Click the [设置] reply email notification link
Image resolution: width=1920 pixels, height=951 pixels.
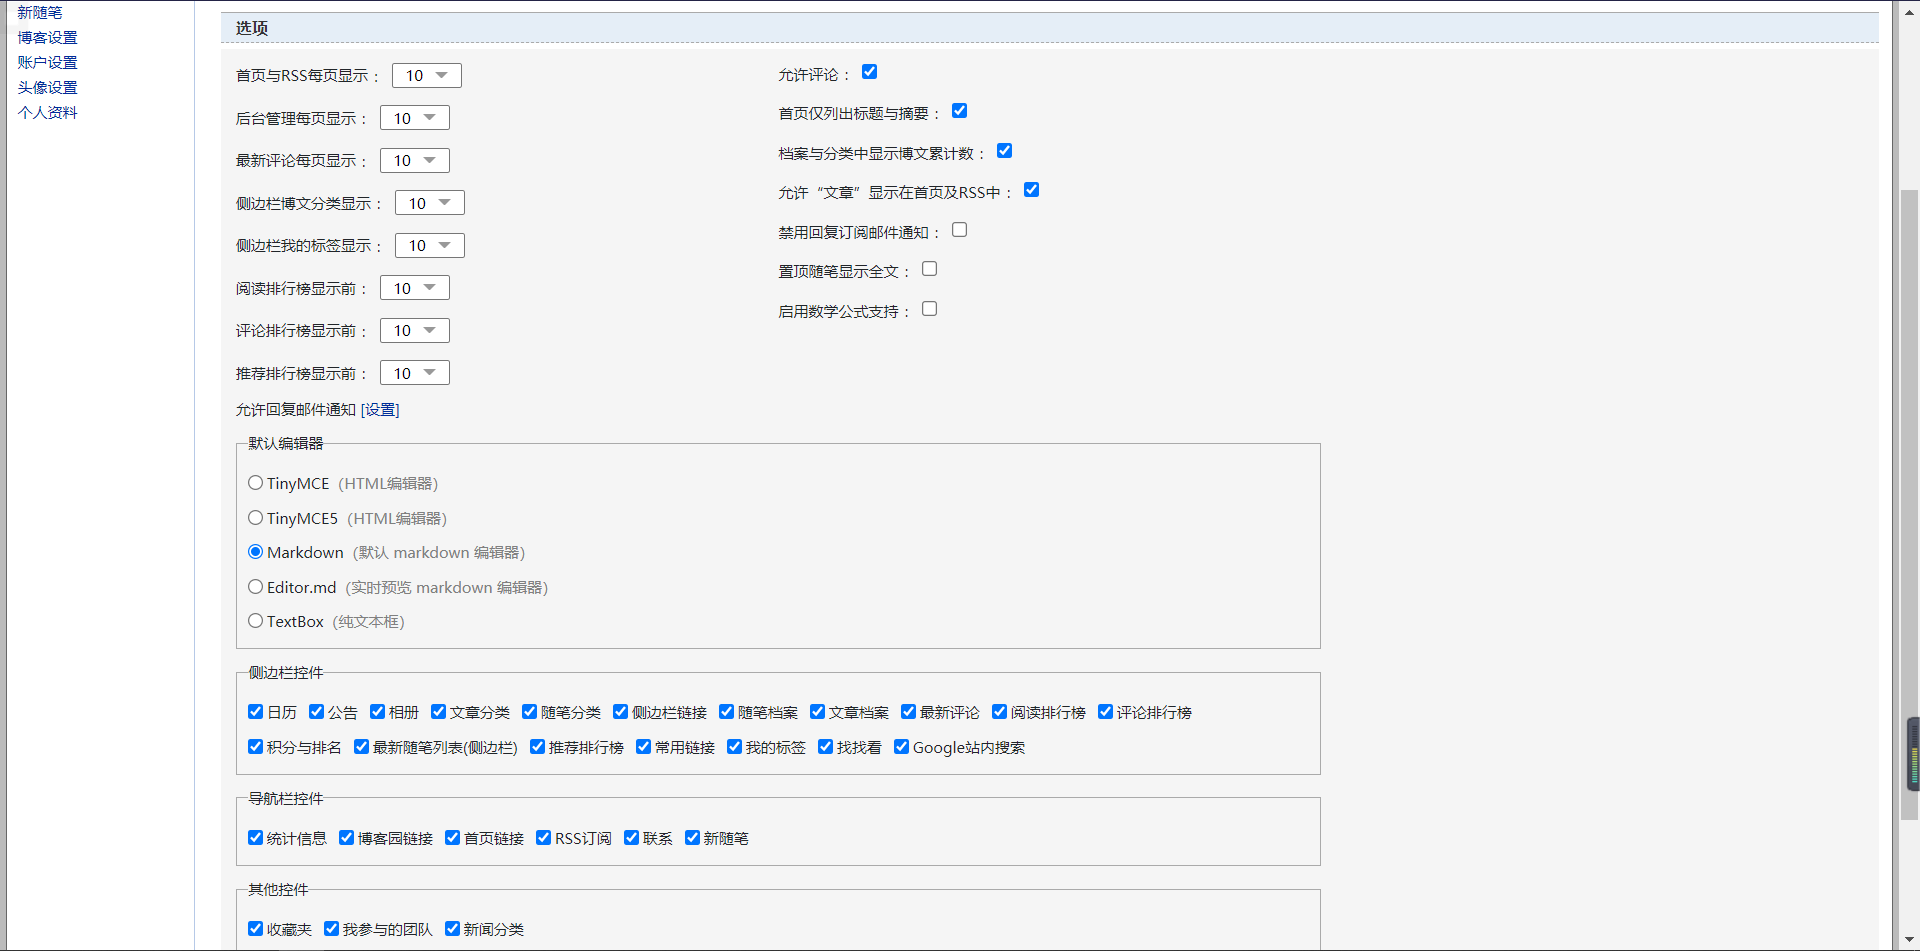pyautogui.click(x=380, y=410)
